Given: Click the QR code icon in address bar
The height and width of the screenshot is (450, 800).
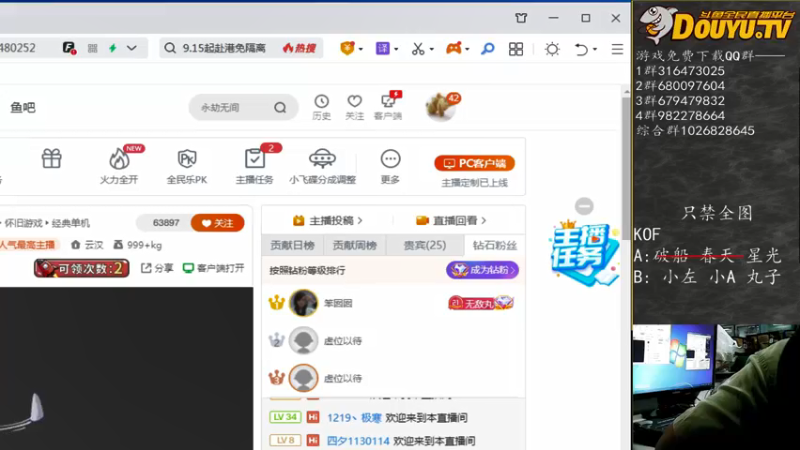Looking at the screenshot, I should tap(92, 48).
